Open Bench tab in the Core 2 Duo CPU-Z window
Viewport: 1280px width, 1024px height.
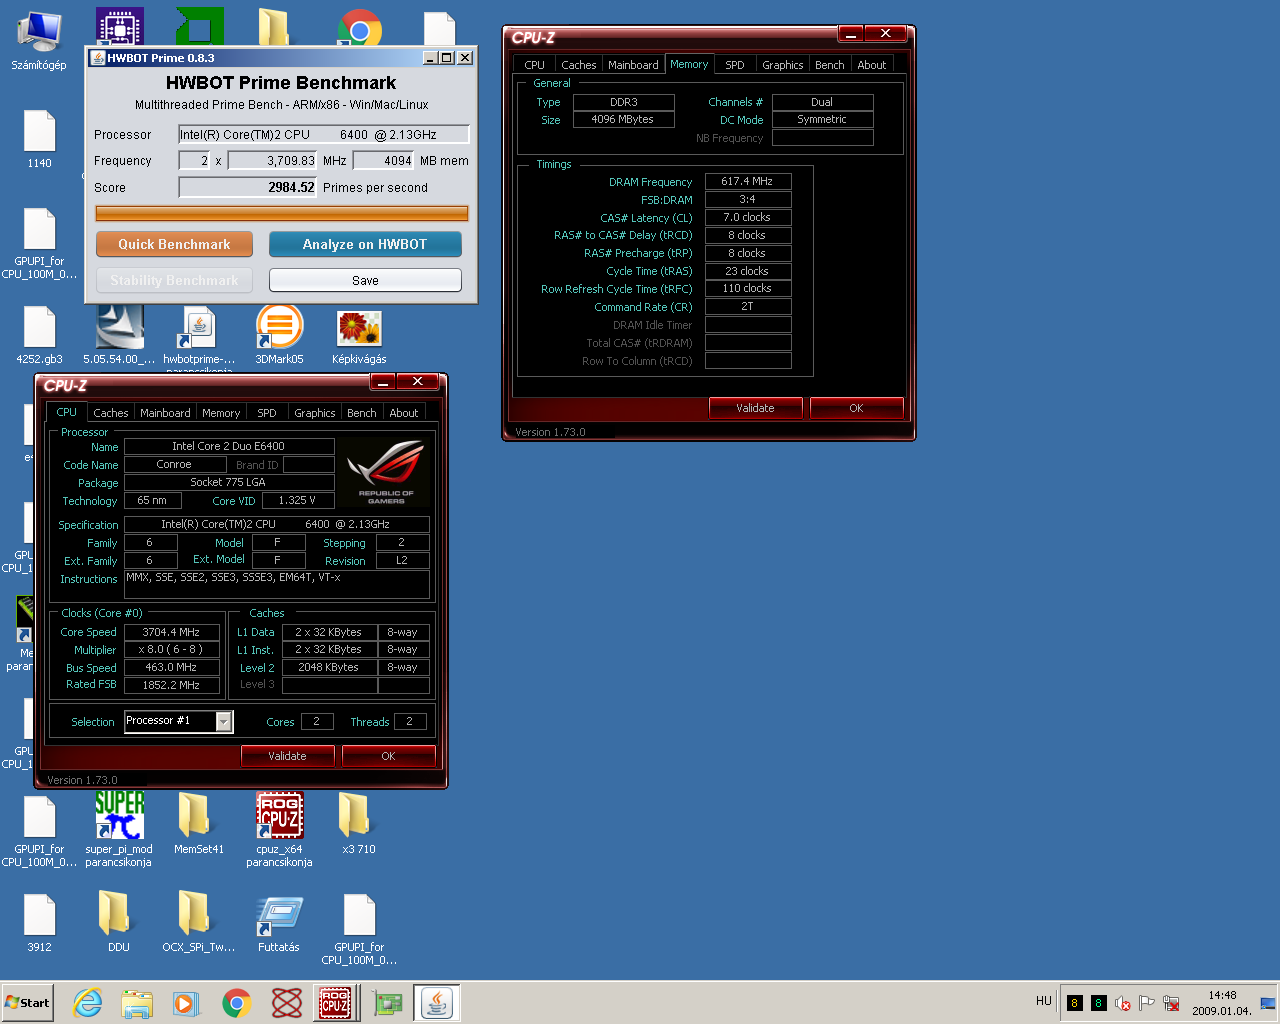pyautogui.click(x=361, y=413)
